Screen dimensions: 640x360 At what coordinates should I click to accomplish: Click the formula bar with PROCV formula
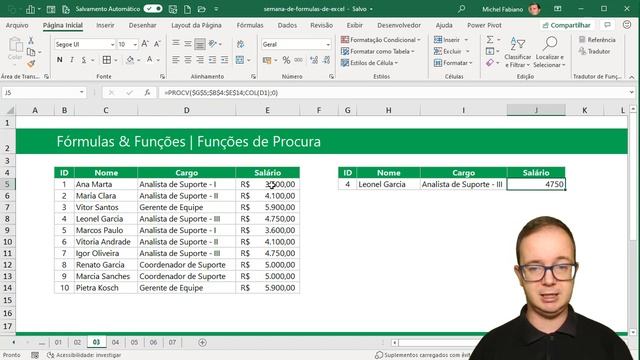click(394, 93)
